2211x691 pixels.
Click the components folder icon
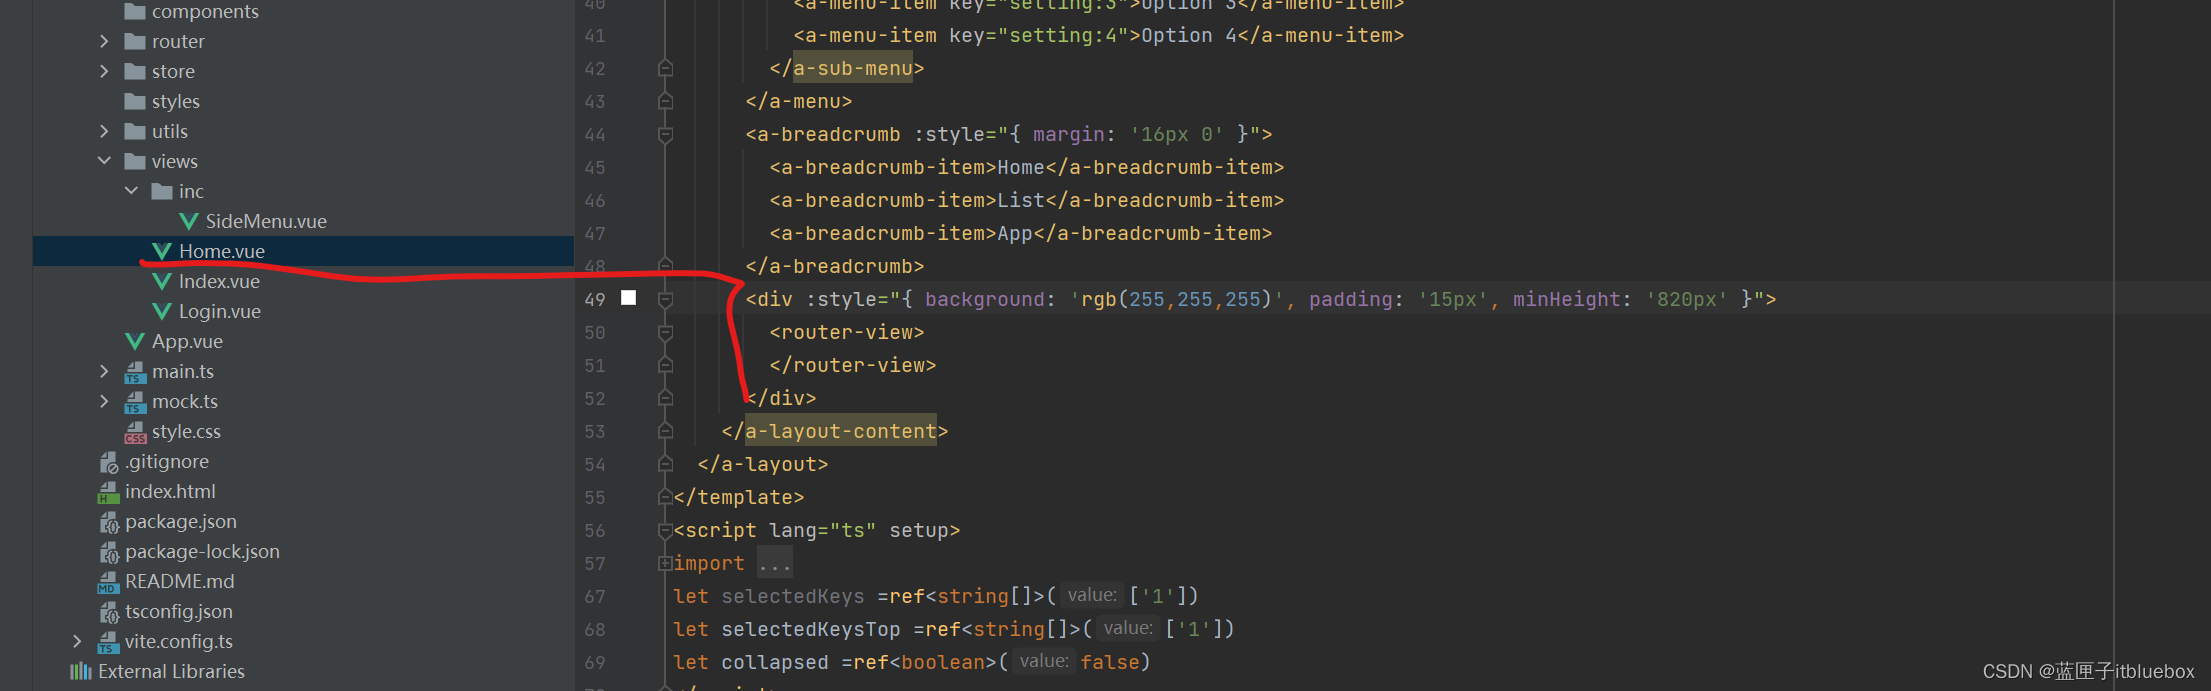tap(135, 11)
